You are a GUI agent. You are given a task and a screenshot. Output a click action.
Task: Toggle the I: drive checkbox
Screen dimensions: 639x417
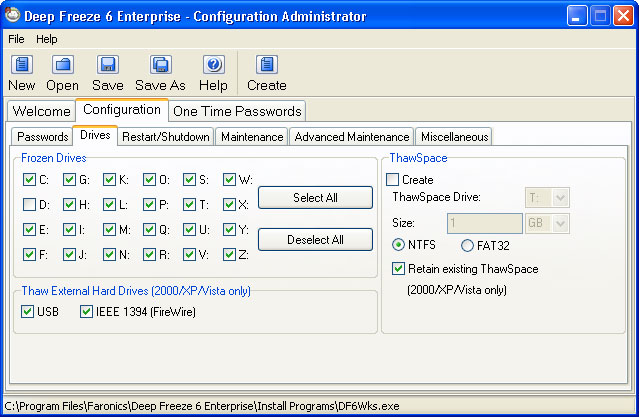pos(69,229)
